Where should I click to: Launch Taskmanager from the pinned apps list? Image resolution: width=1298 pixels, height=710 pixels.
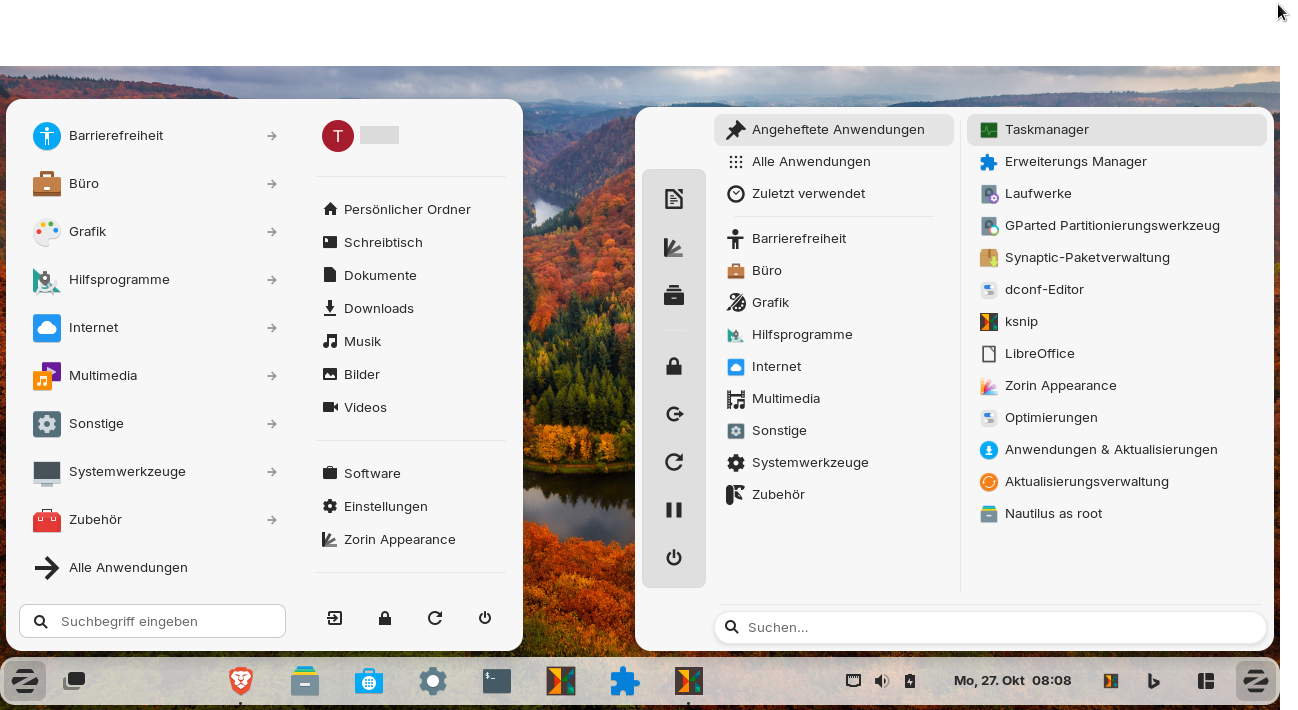(x=1046, y=130)
